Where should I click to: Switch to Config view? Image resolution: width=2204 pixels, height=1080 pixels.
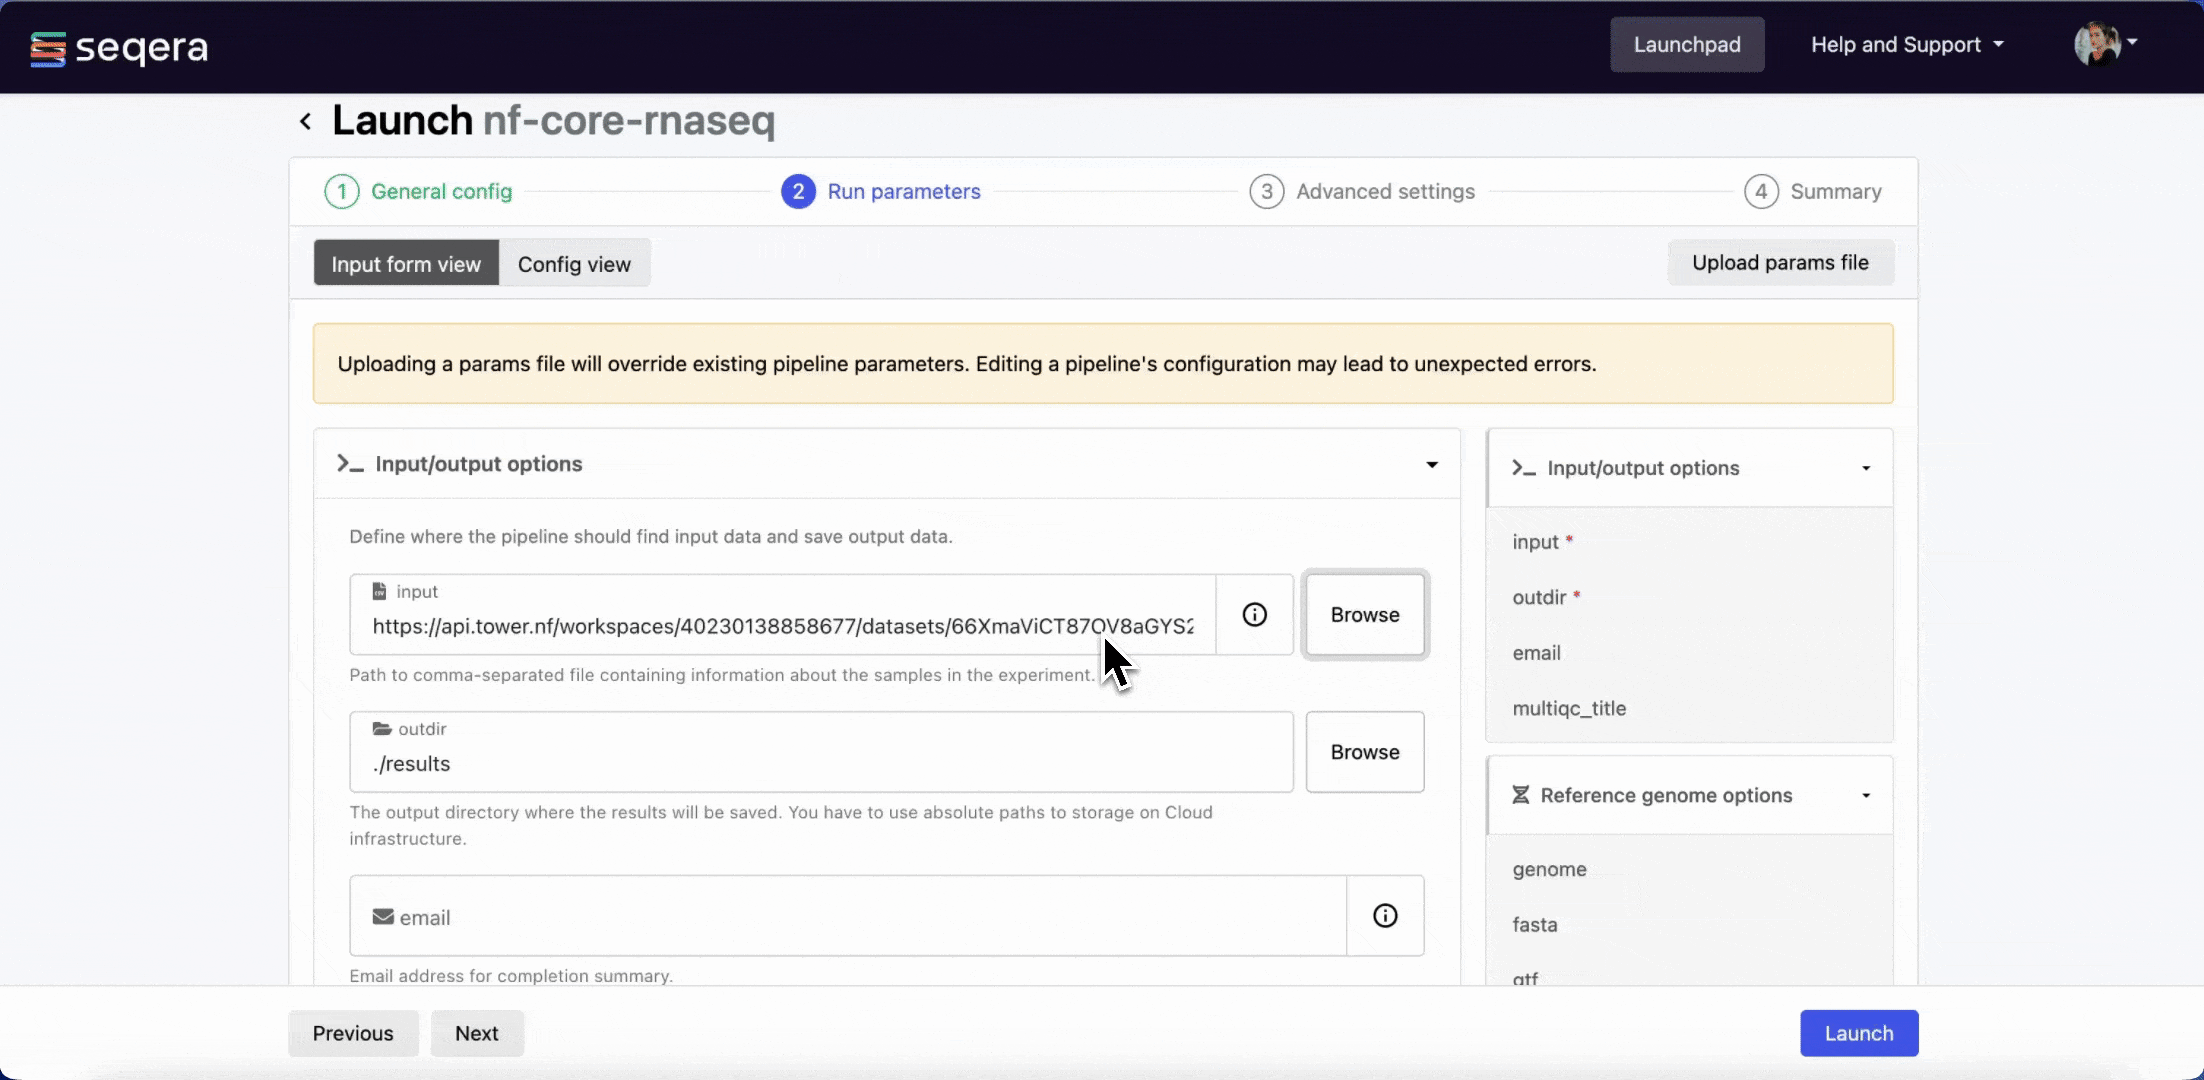(574, 263)
